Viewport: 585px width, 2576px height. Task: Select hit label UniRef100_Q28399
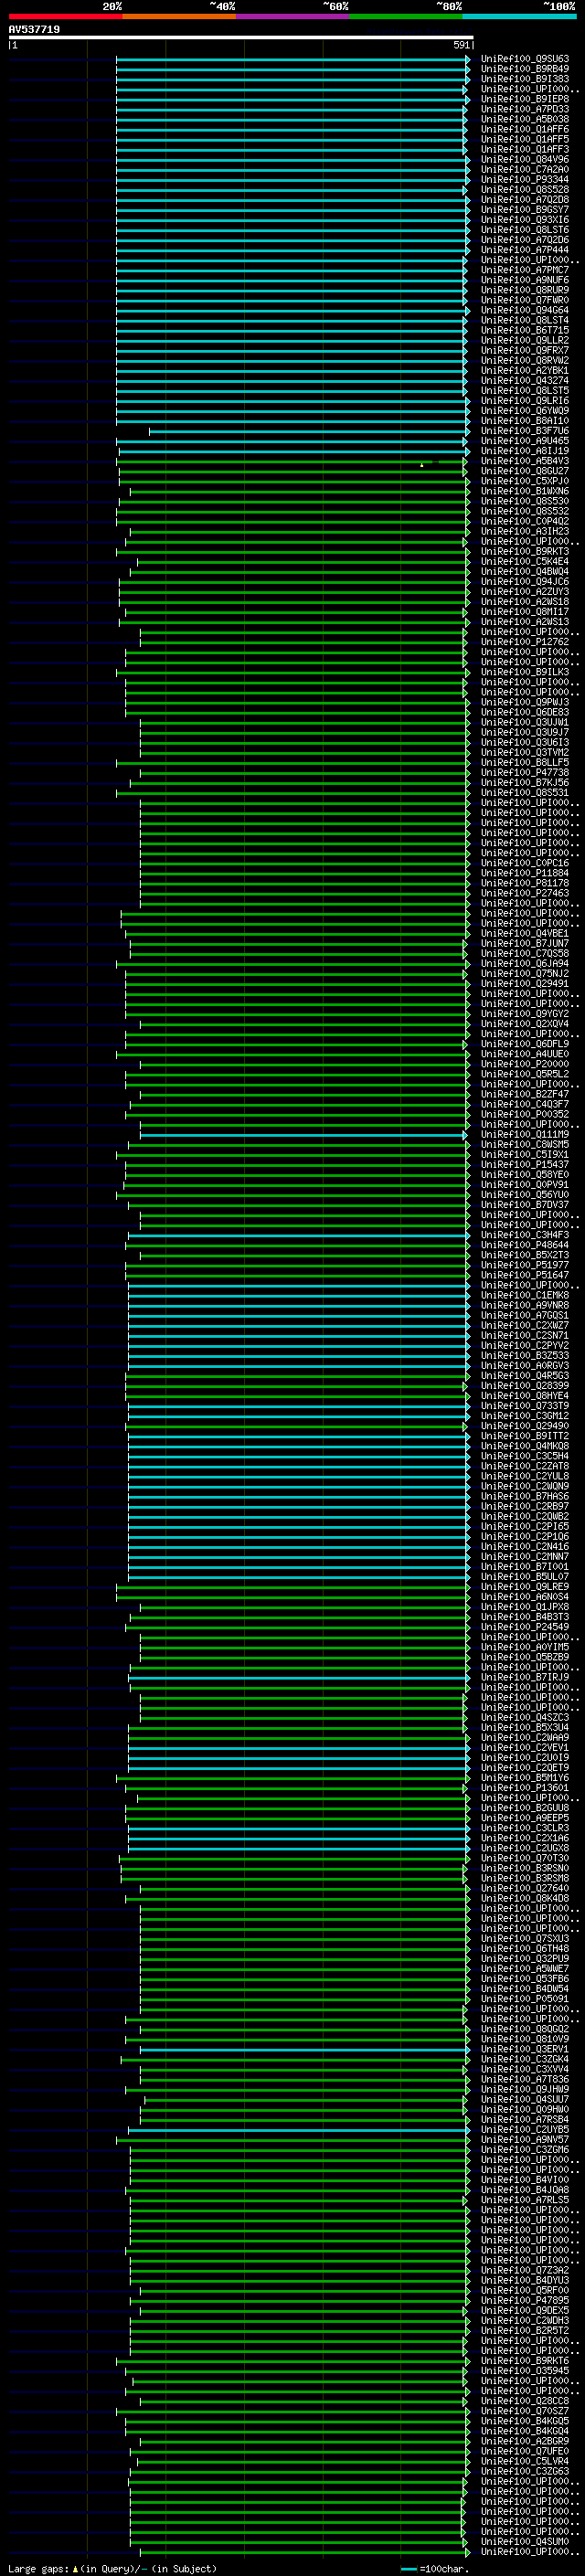pyautogui.click(x=525, y=1386)
